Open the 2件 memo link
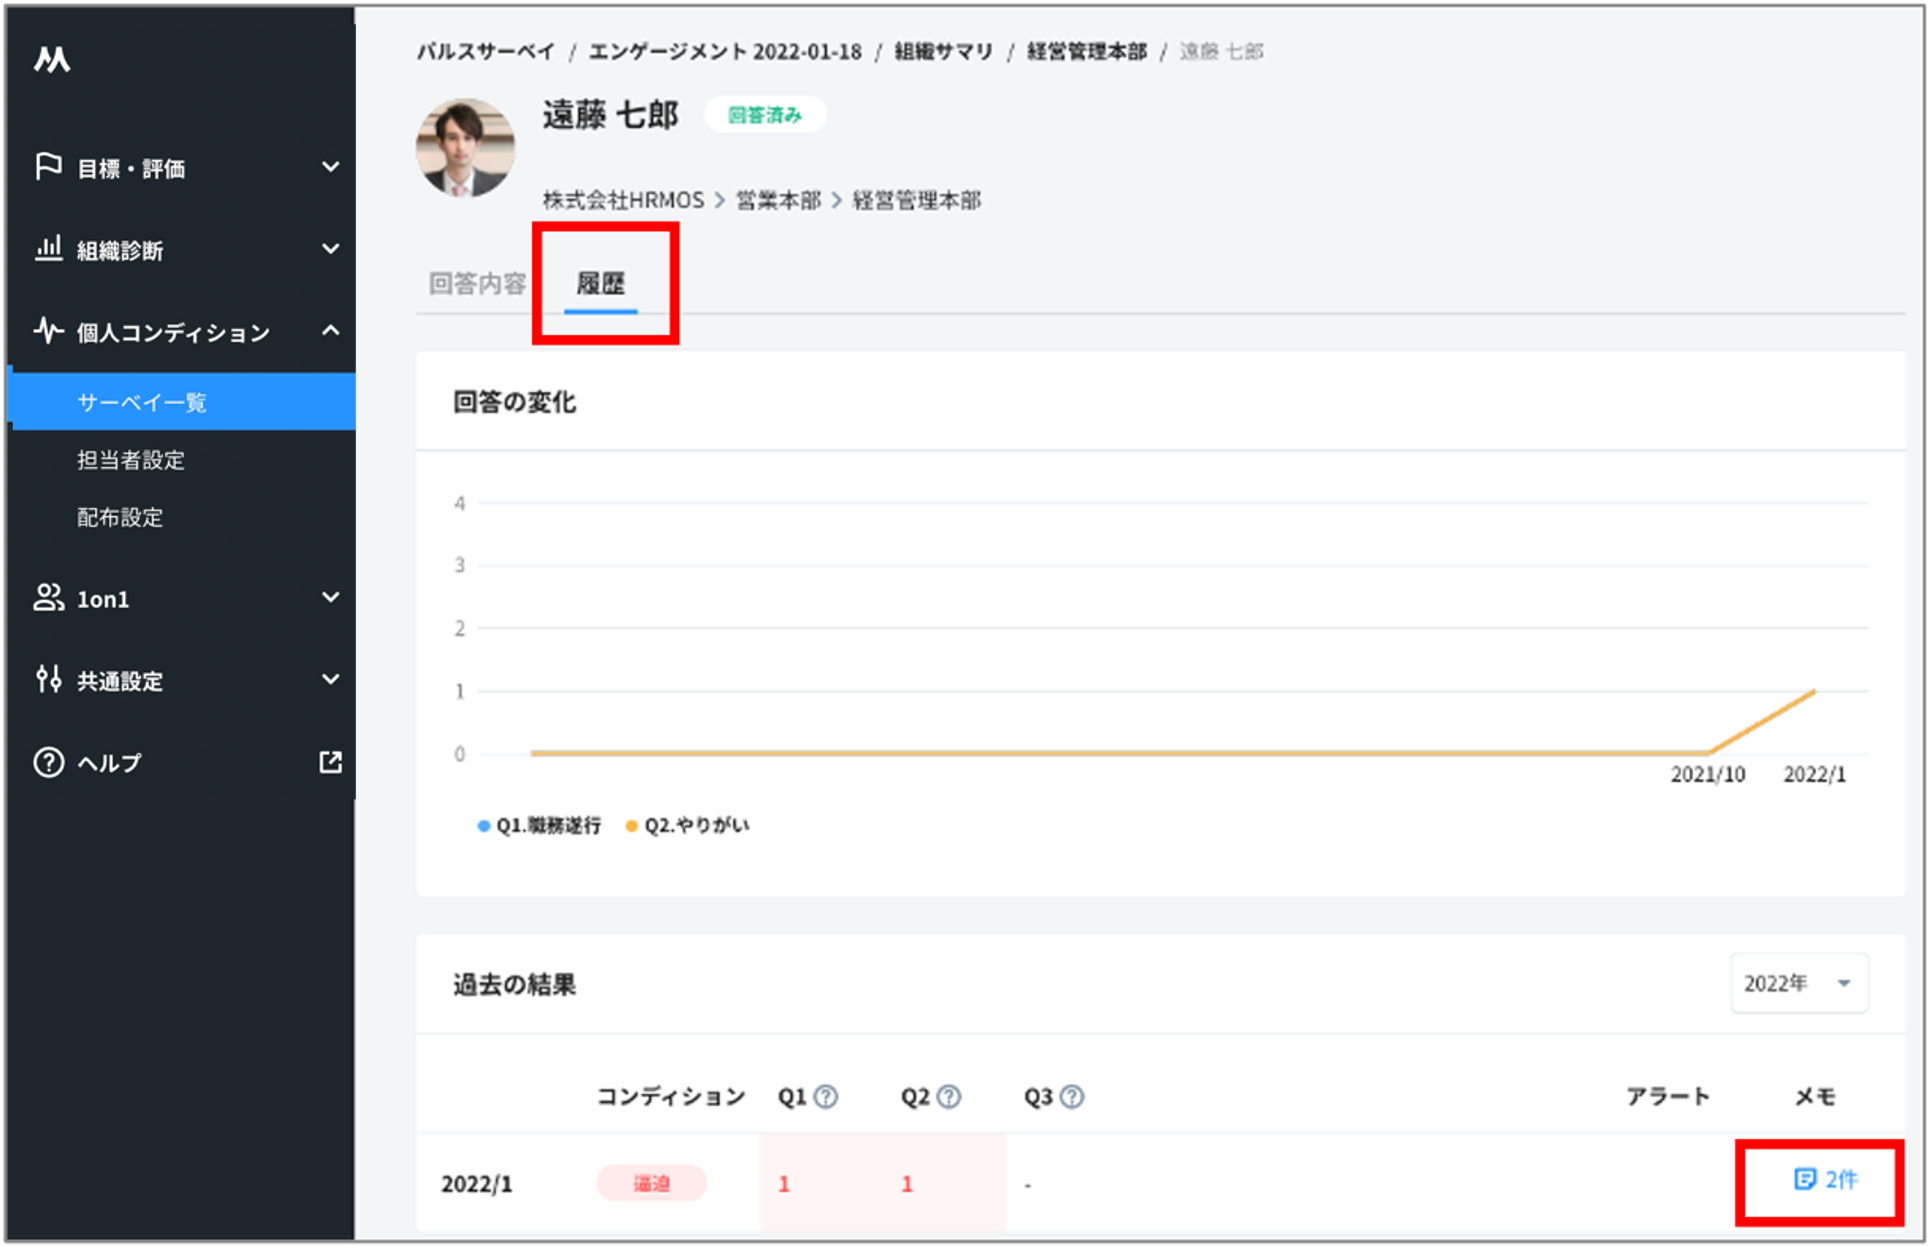The height and width of the screenshot is (1246, 1929). click(x=1825, y=1180)
